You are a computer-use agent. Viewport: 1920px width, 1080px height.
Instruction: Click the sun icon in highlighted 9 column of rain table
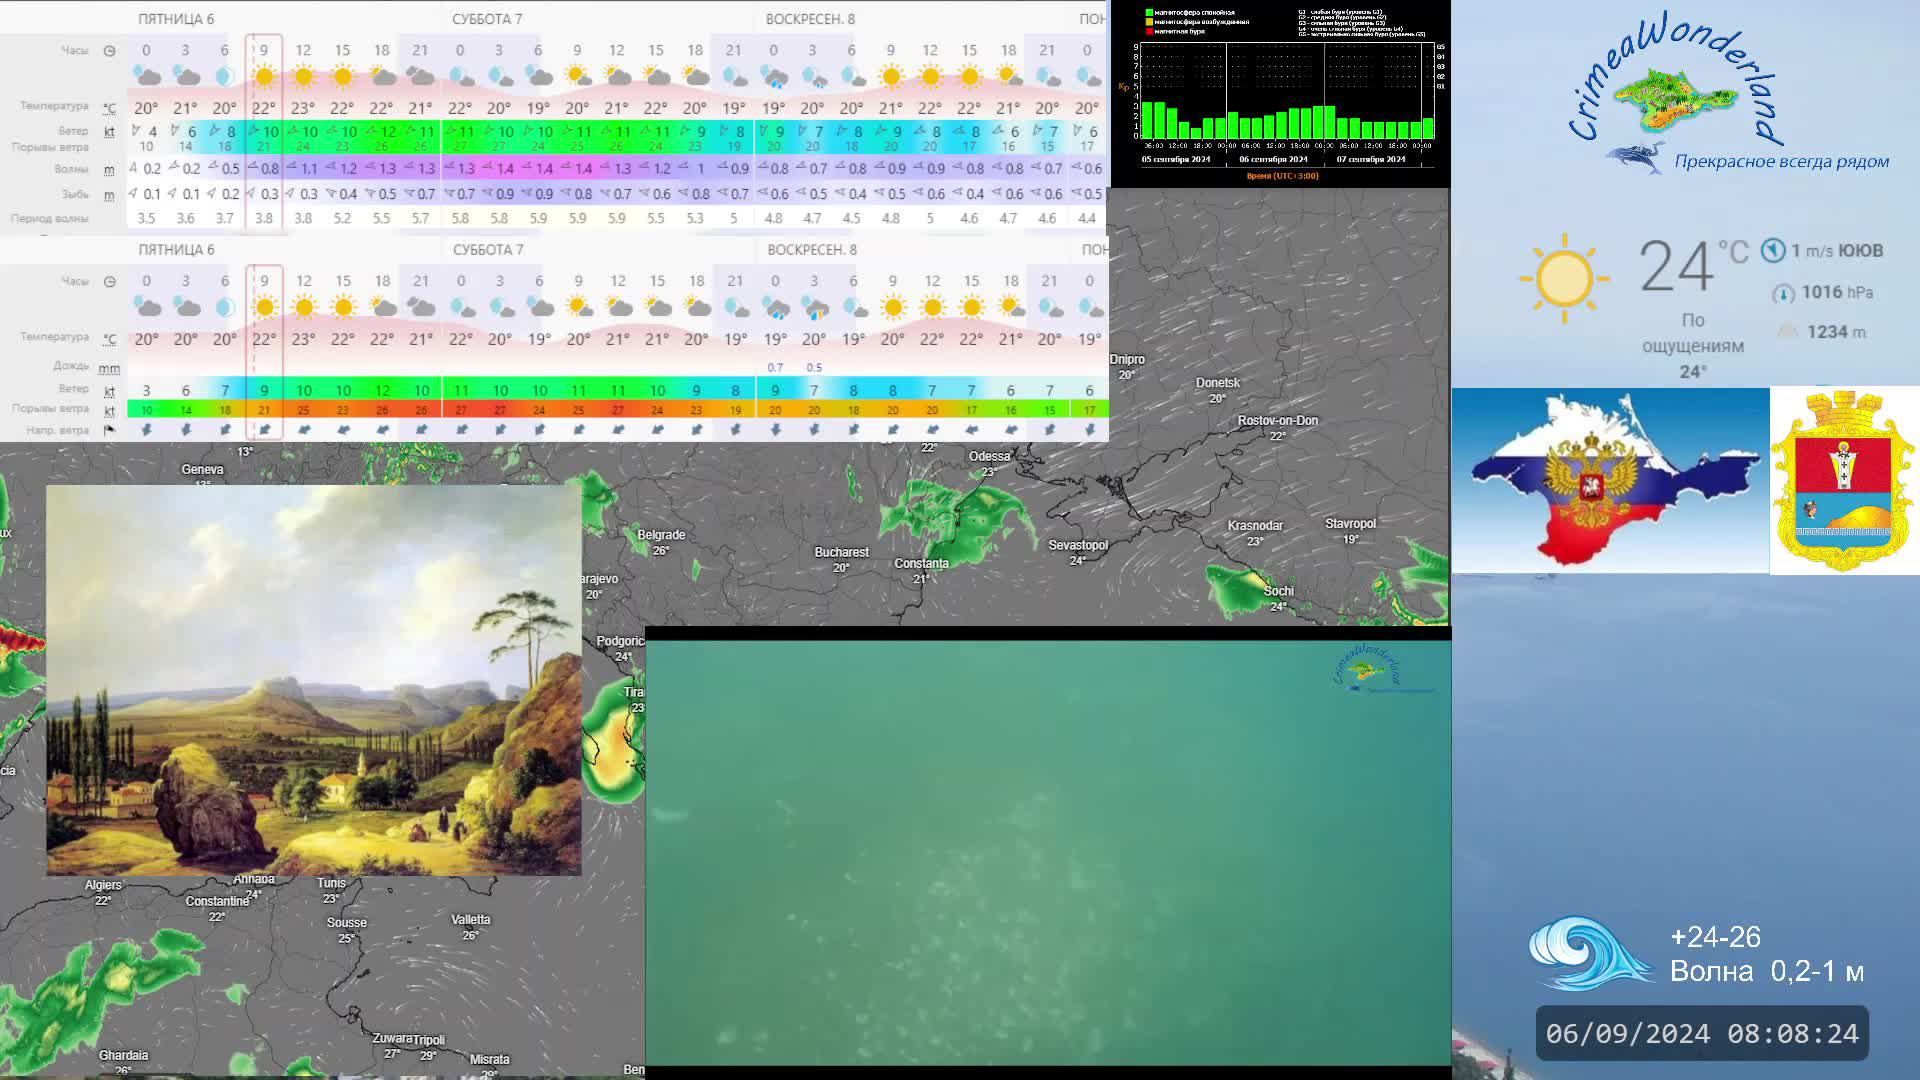[264, 306]
